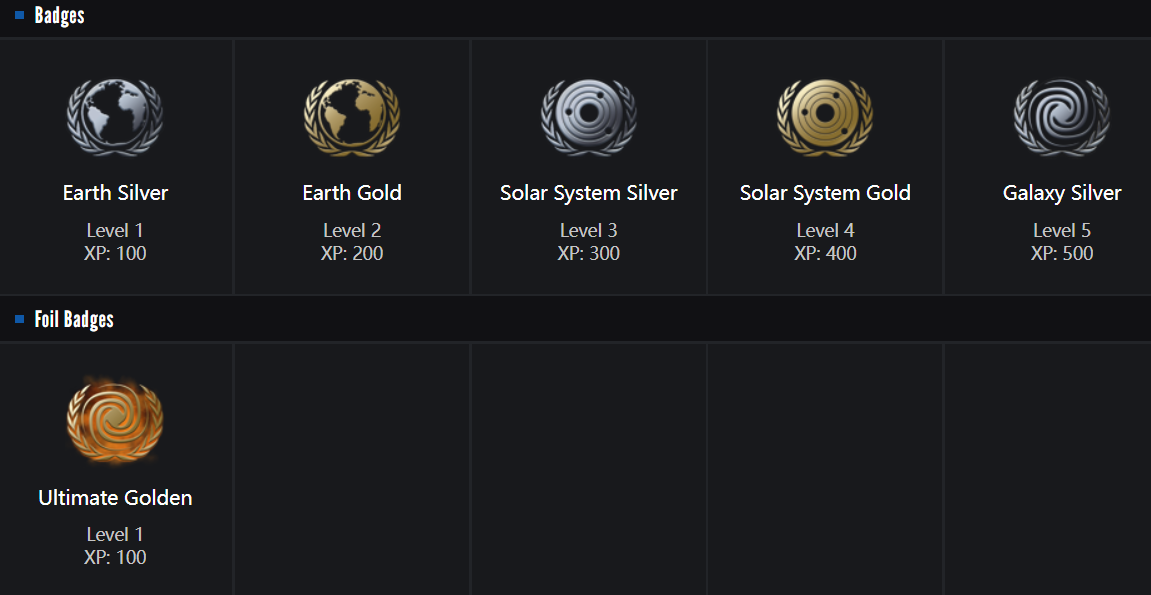
Task: Open the Galaxy Silver badge icon
Action: [x=1062, y=118]
